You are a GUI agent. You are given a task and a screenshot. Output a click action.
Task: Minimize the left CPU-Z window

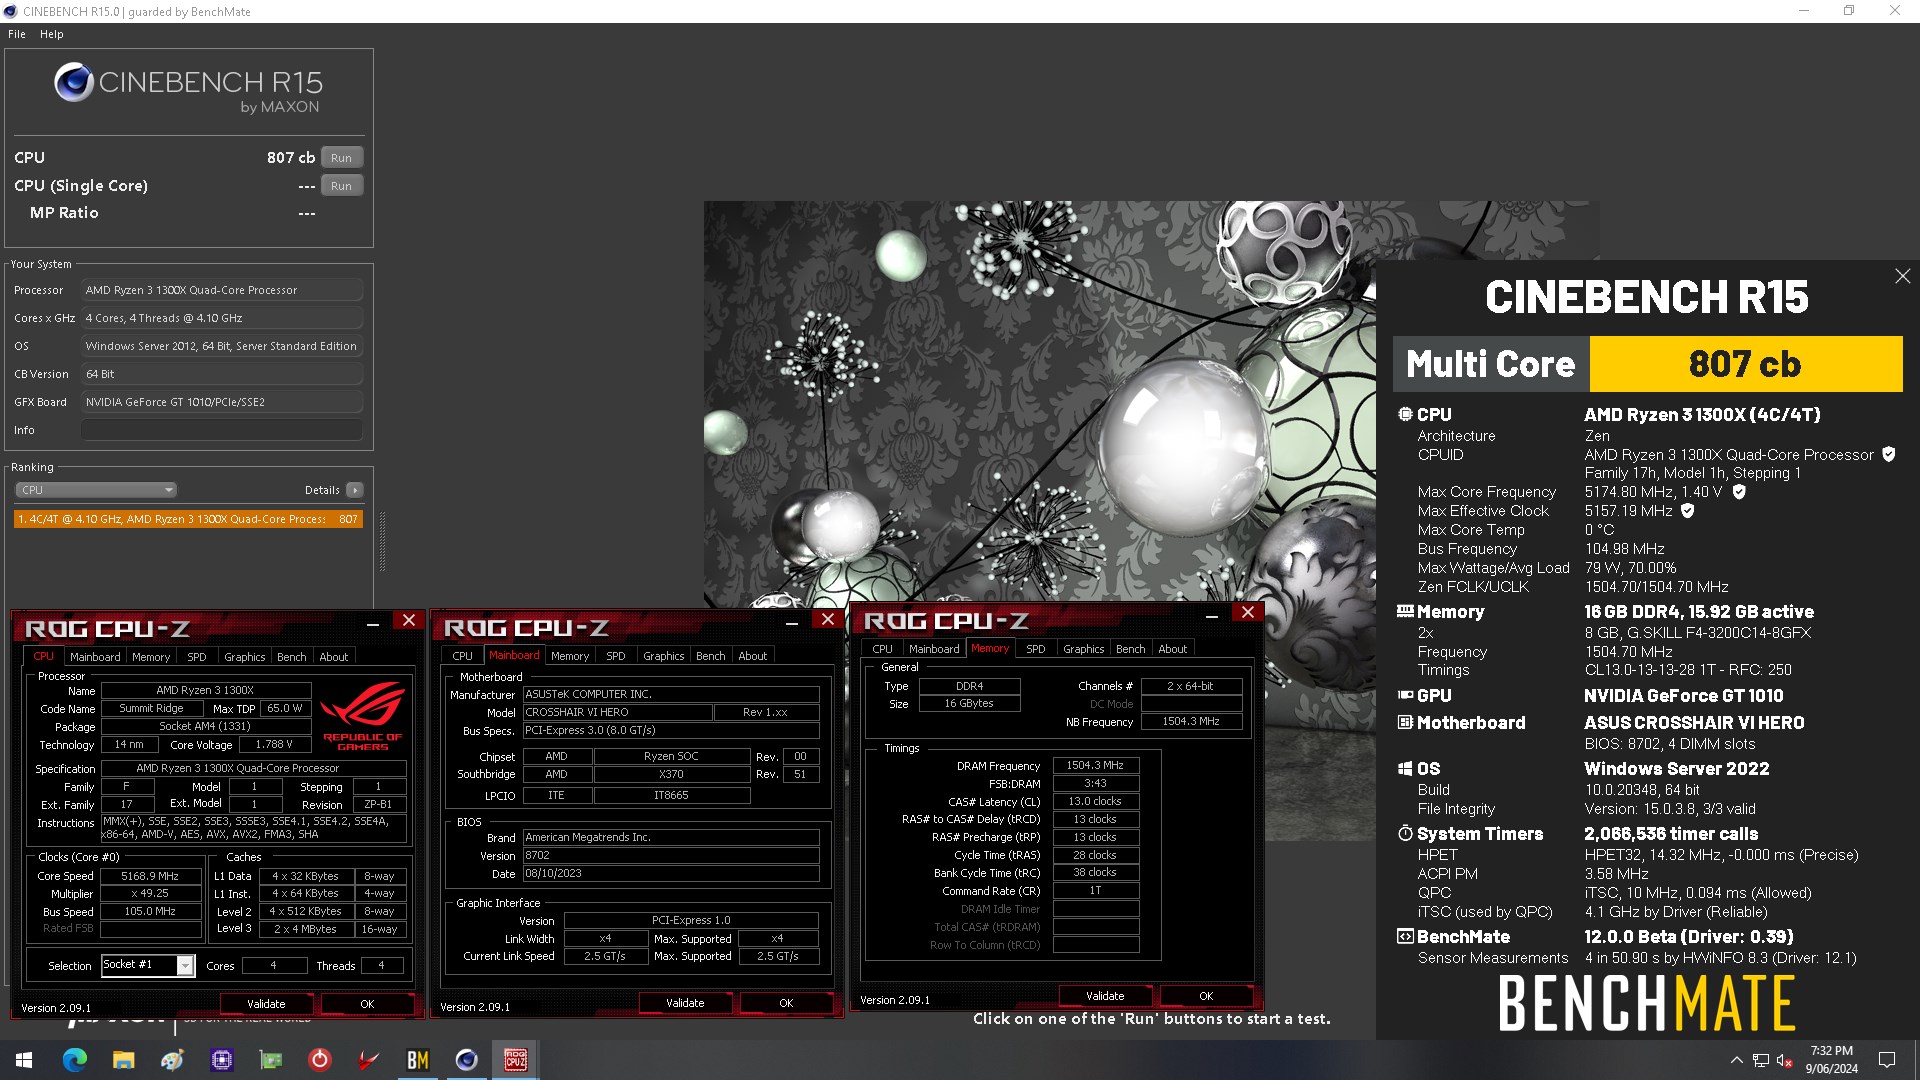pyautogui.click(x=373, y=624)
